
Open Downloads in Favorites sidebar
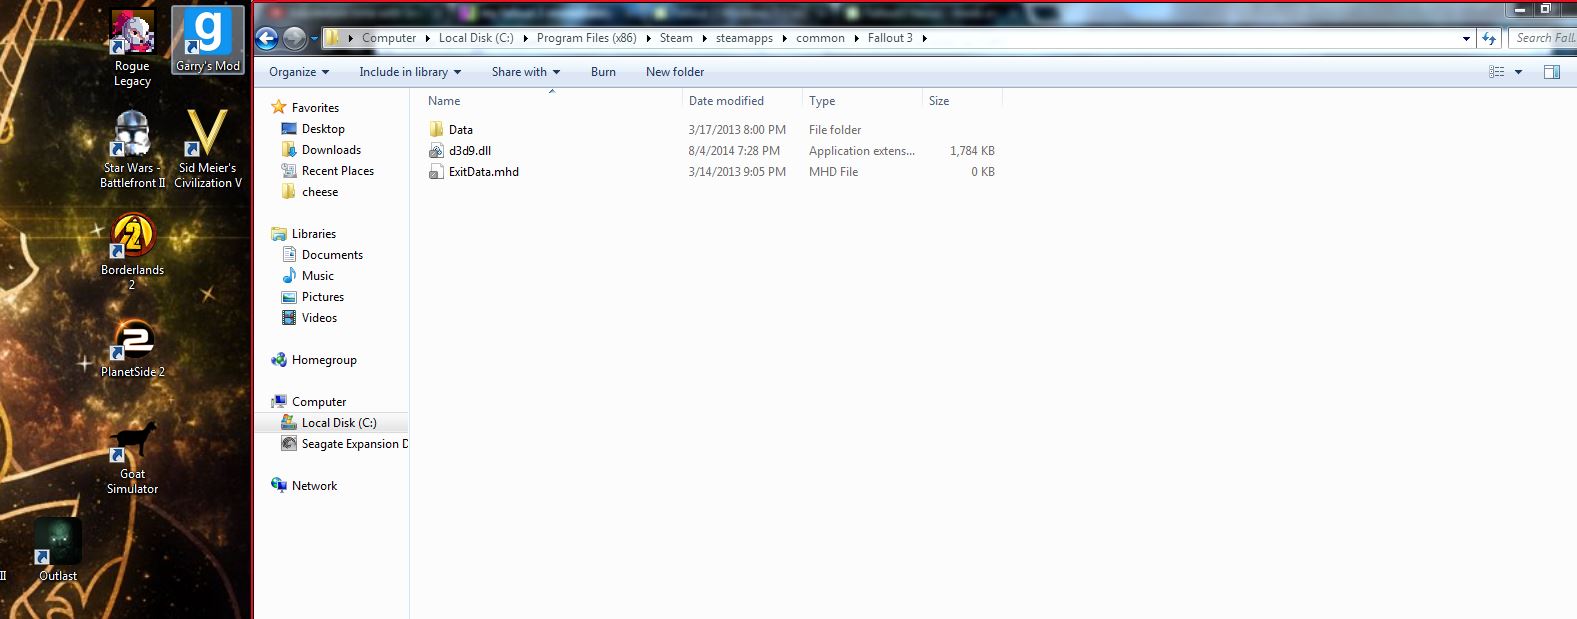331,150
